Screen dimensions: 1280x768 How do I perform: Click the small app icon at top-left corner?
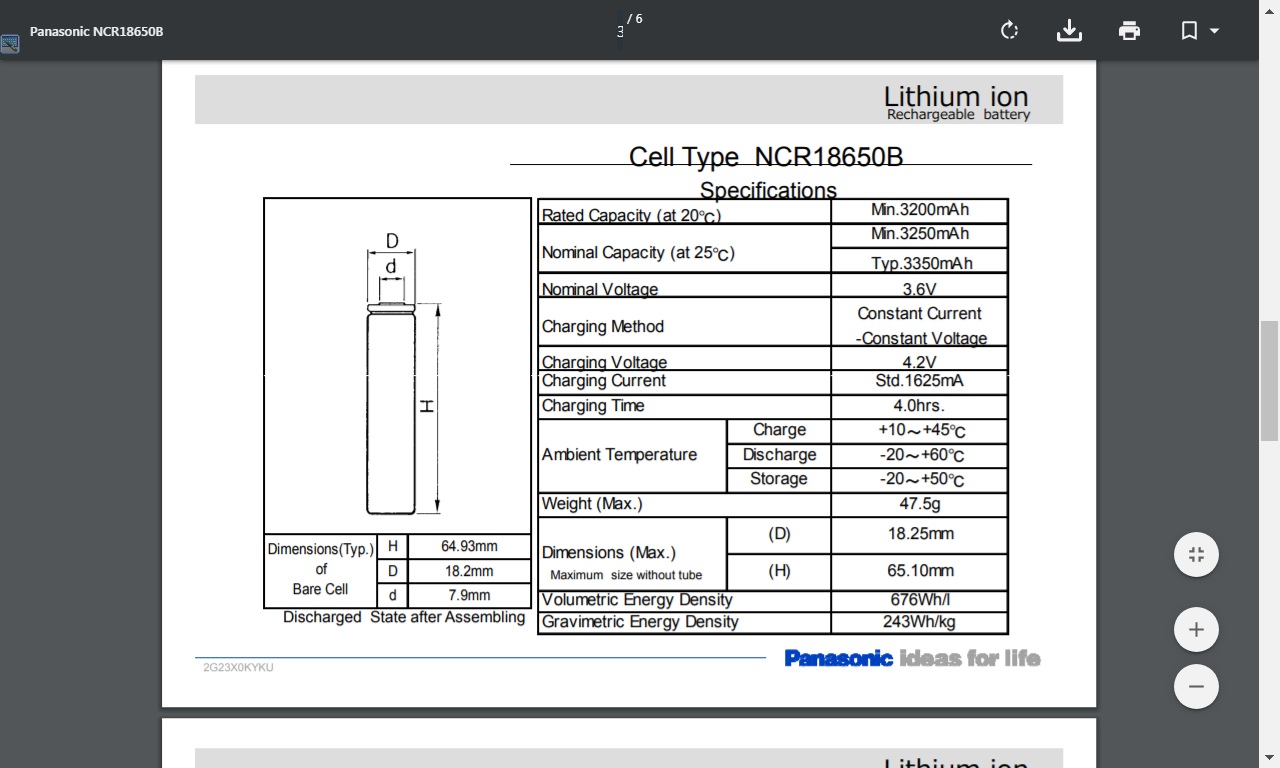pos(10,44)
